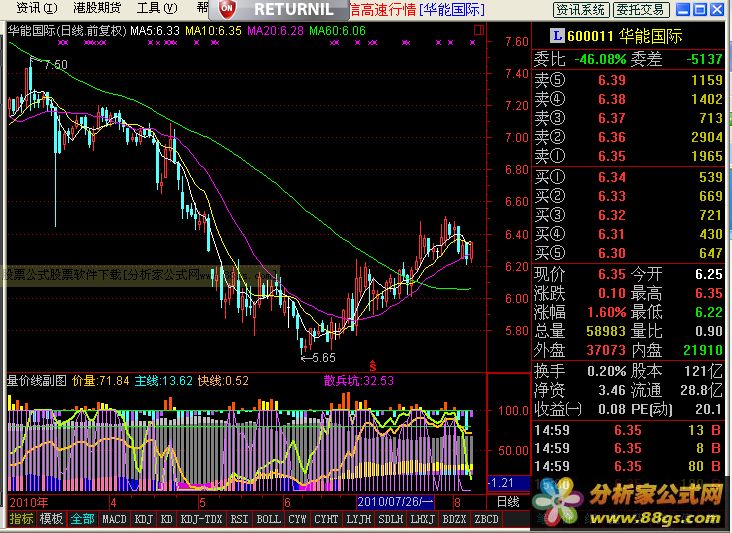Click the 换手 0.20% value
Image resolution: width=732 pixels, height=533 pixels.
pyautogui.click(x=606, y=371)
